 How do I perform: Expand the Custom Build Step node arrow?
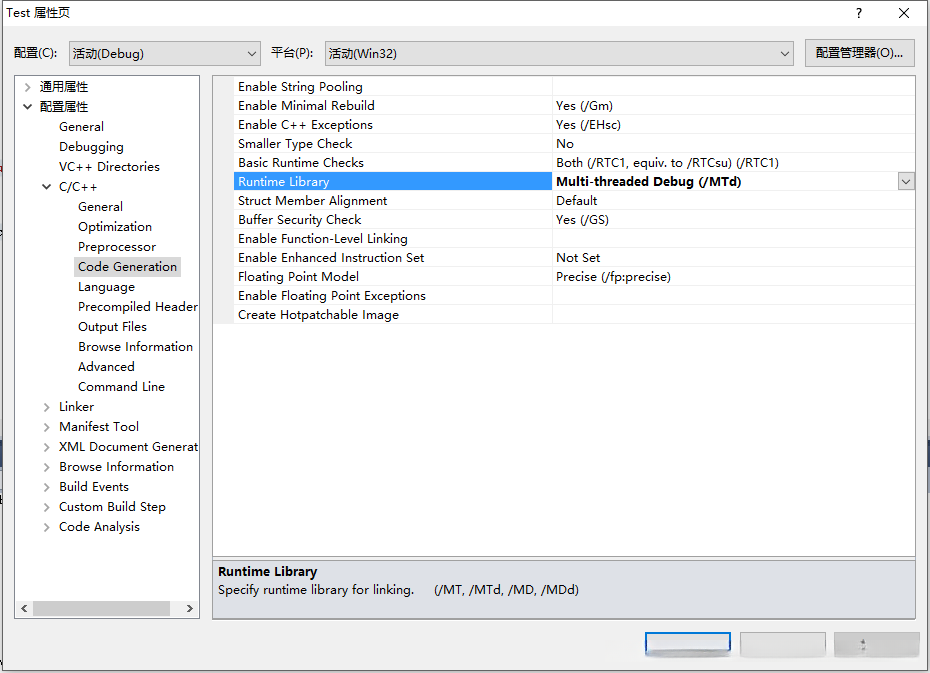46,507
